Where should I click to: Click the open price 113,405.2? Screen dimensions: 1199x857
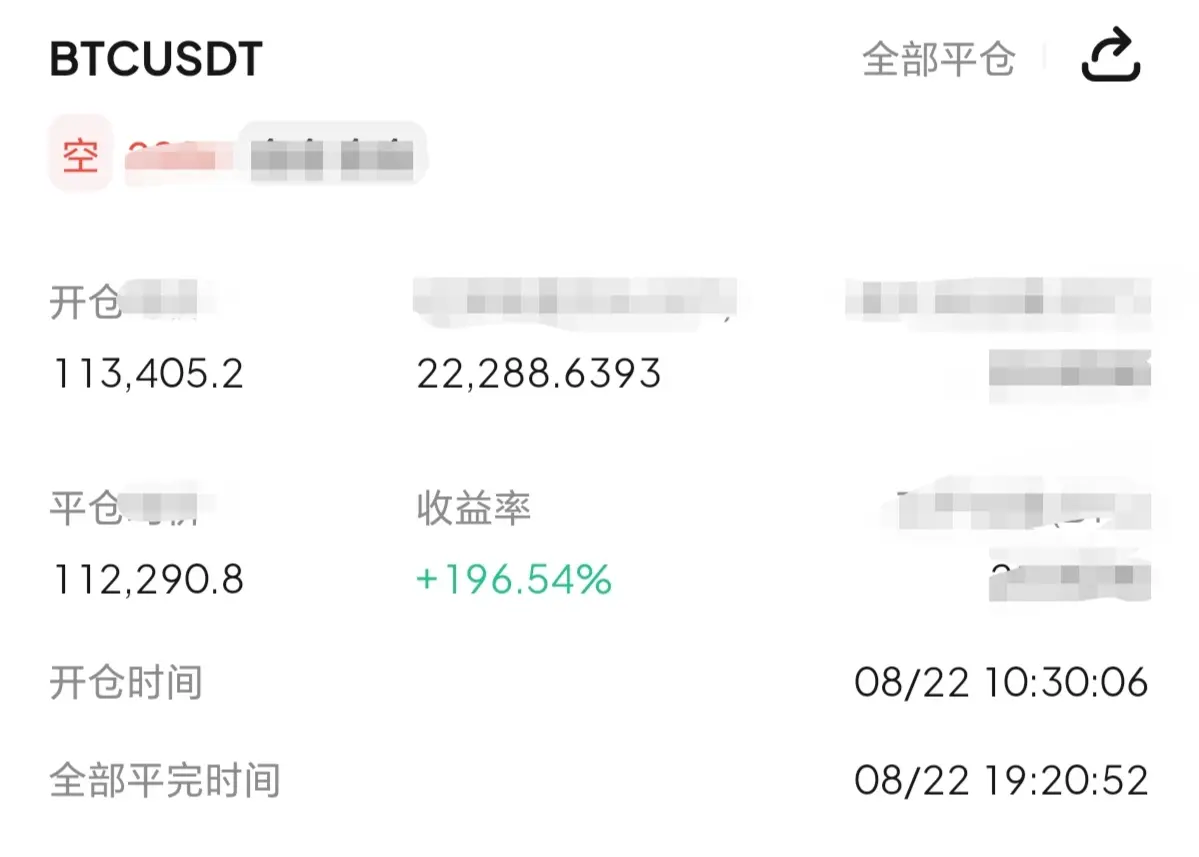[148, 374]
